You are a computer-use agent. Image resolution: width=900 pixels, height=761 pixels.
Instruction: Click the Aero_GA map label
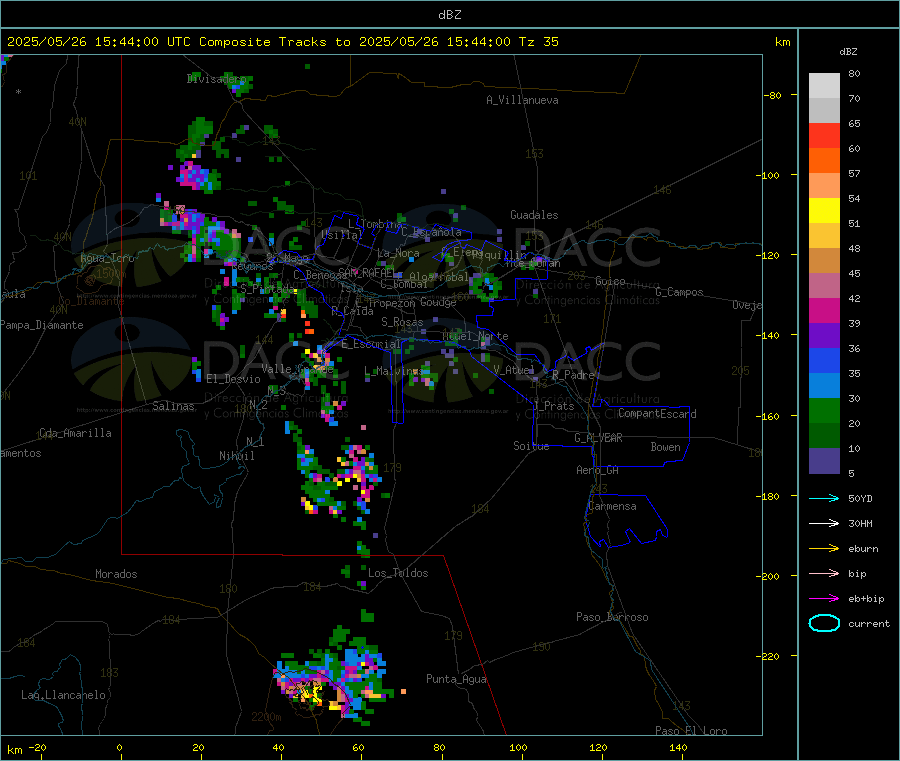pos(598,470)
